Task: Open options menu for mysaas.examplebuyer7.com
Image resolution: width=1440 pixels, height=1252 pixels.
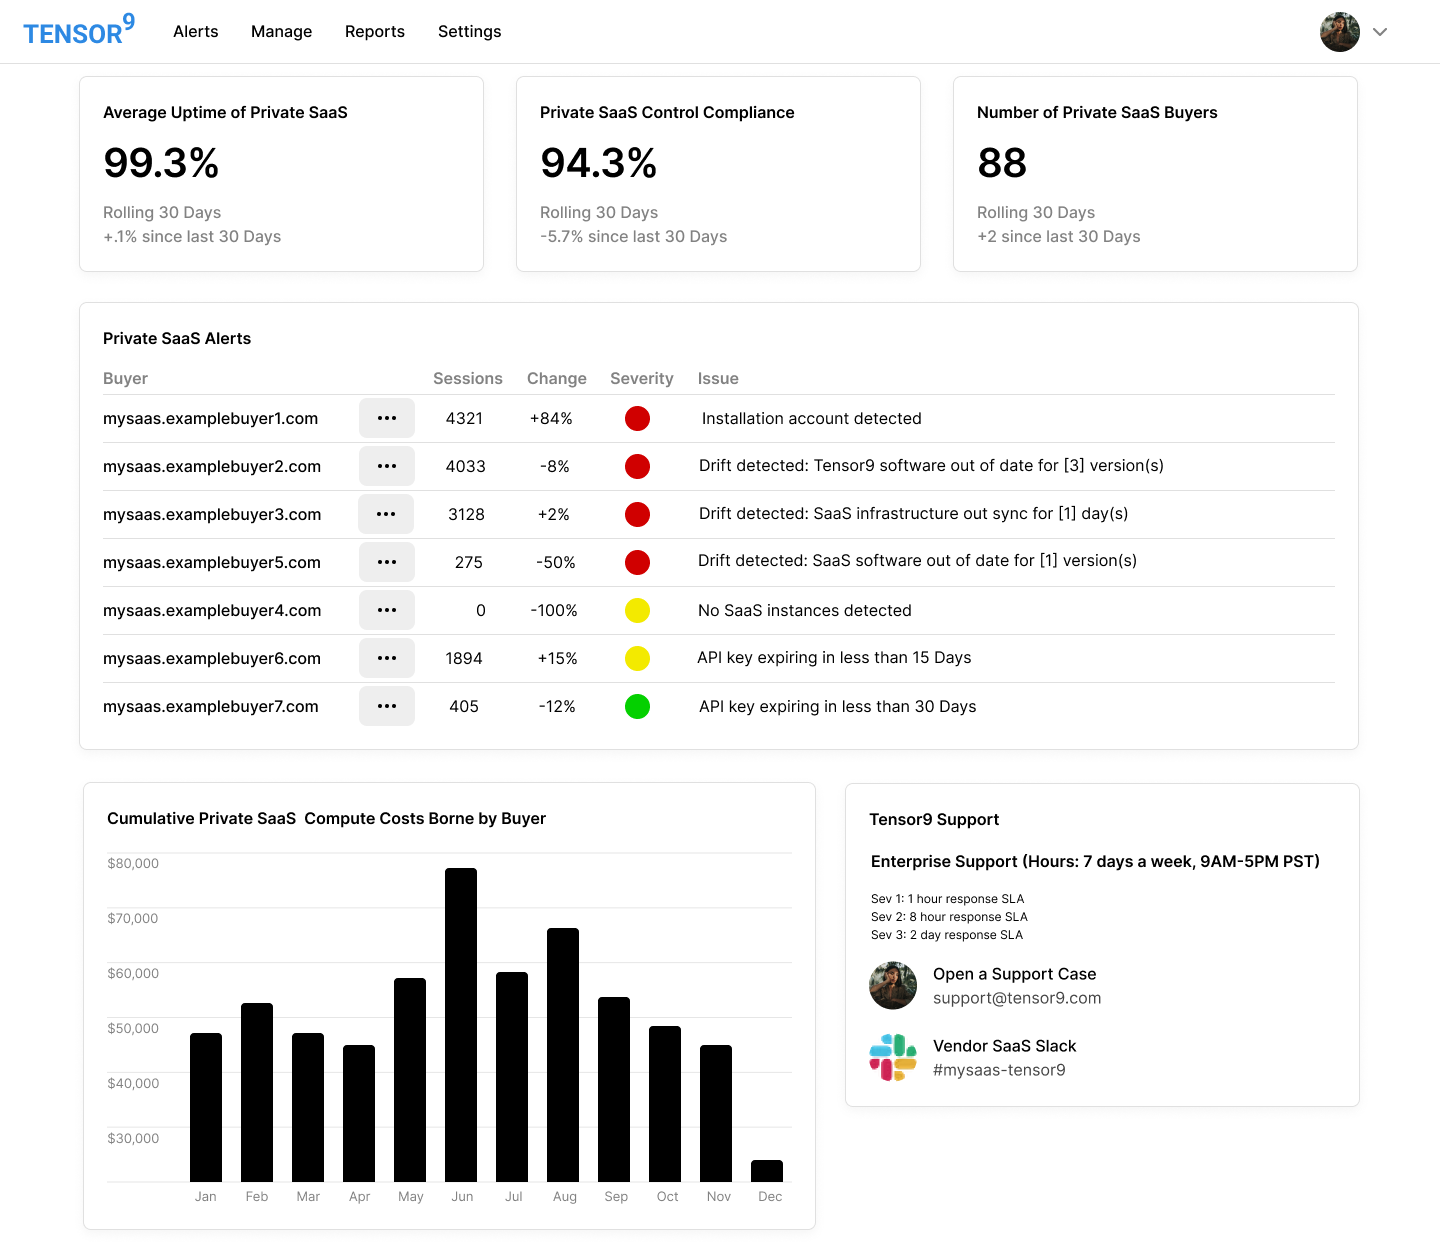Action: click(x=387, y=706)
